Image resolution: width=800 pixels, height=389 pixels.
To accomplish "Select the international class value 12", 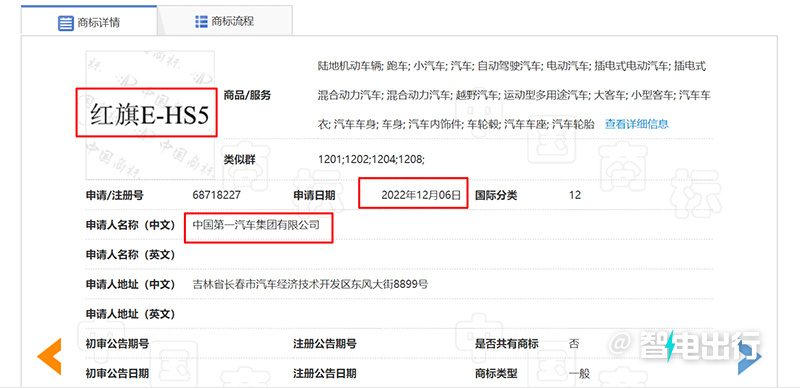I will coord(575,195).
